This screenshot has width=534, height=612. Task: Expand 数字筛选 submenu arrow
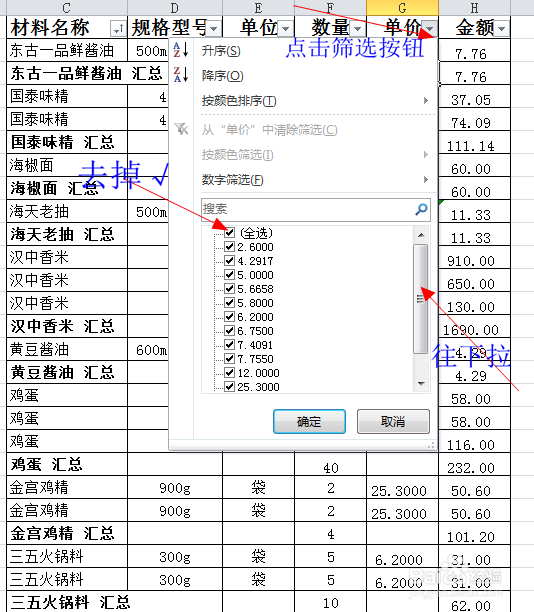[426, 180]
